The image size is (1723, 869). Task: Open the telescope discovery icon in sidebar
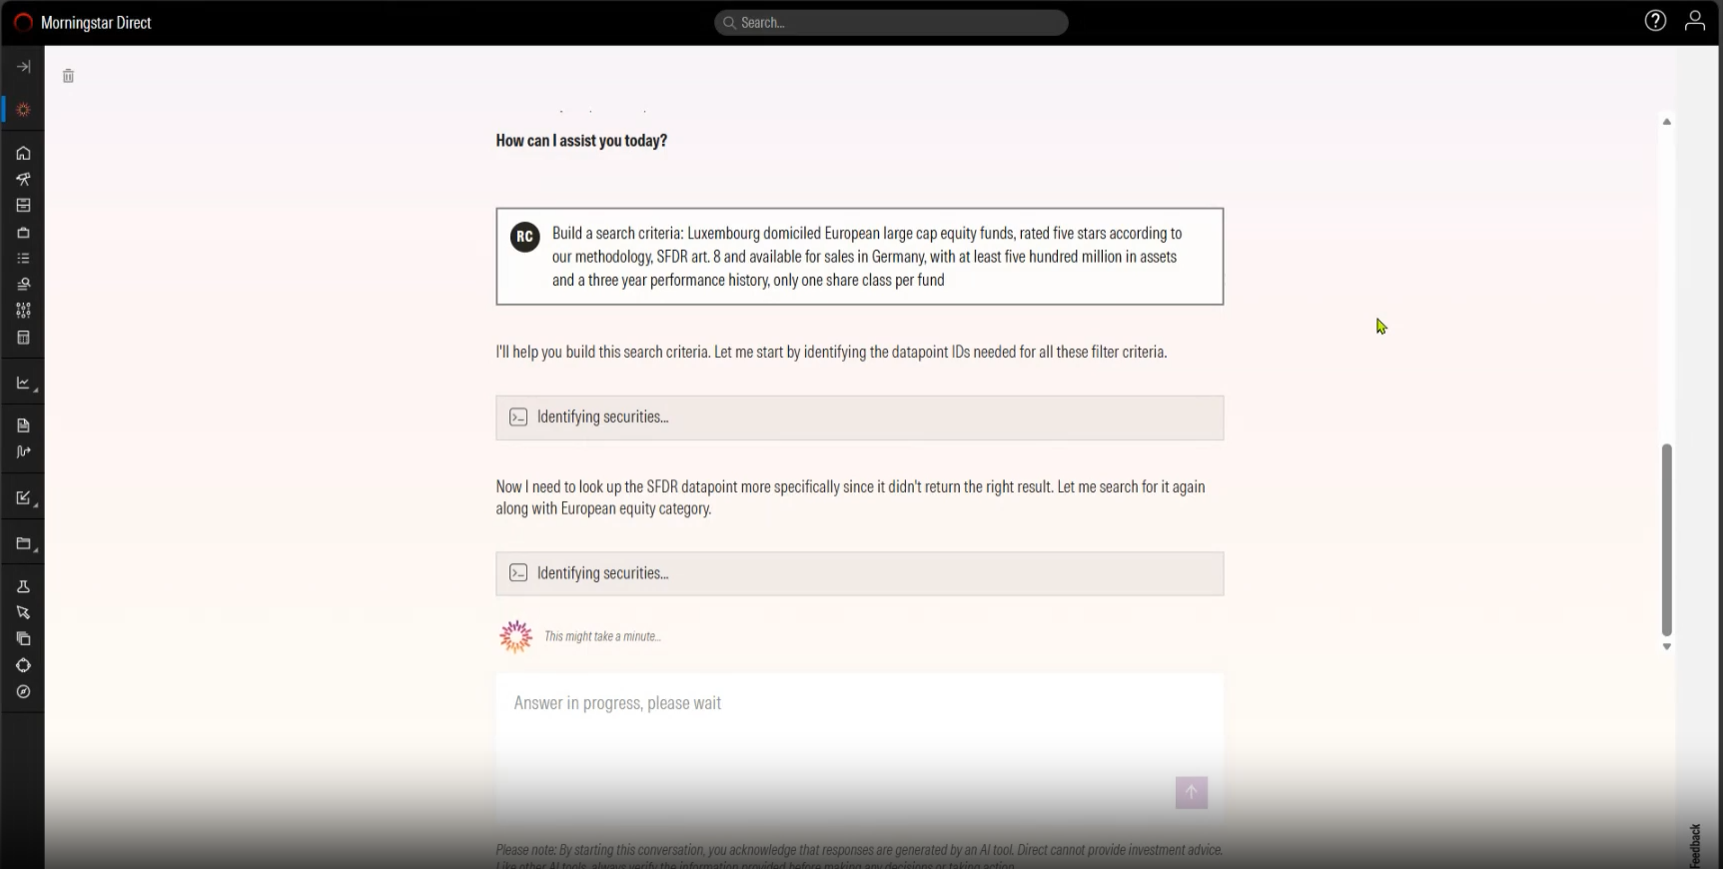(x=23, y=179)
